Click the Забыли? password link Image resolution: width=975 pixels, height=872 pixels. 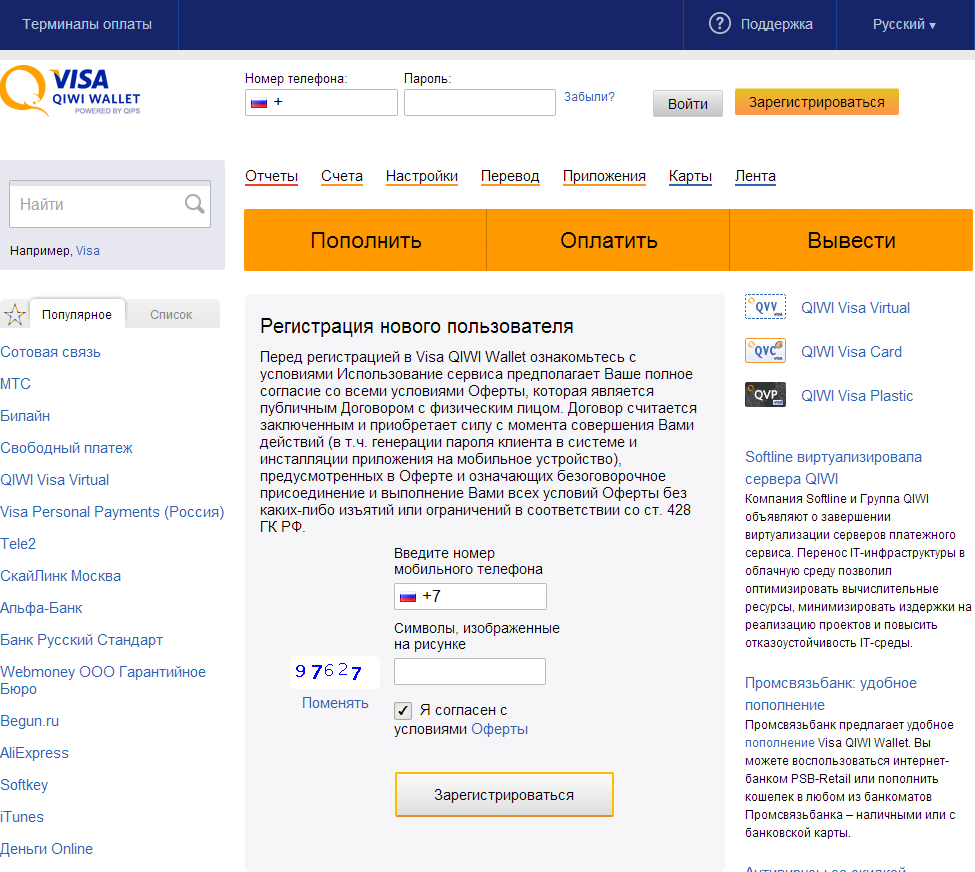(x=589, y=96)
